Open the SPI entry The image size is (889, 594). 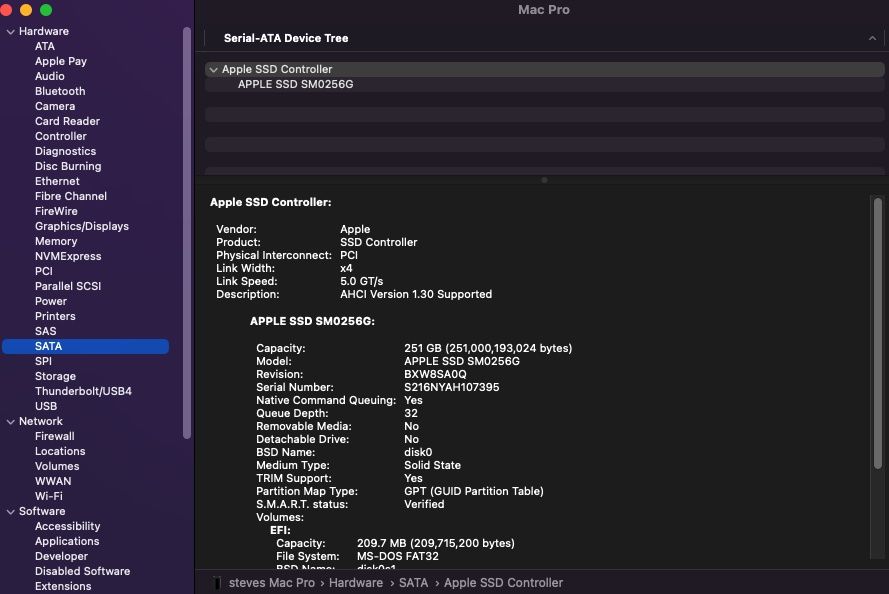click(x=43, y=362)
